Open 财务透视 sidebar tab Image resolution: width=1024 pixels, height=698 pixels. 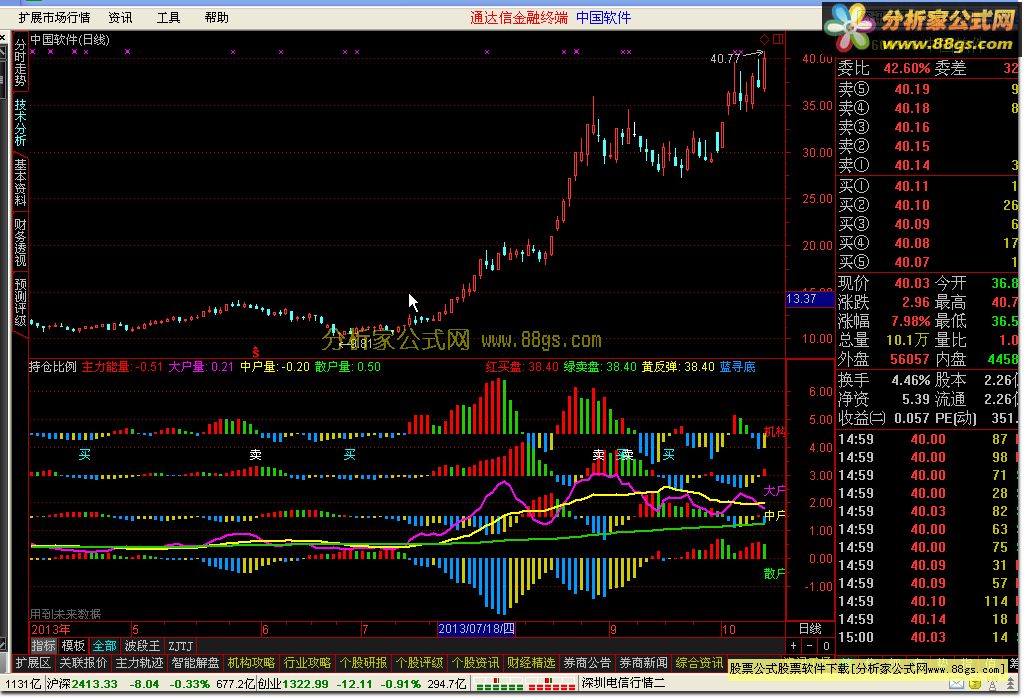click(x=20, y=242)
